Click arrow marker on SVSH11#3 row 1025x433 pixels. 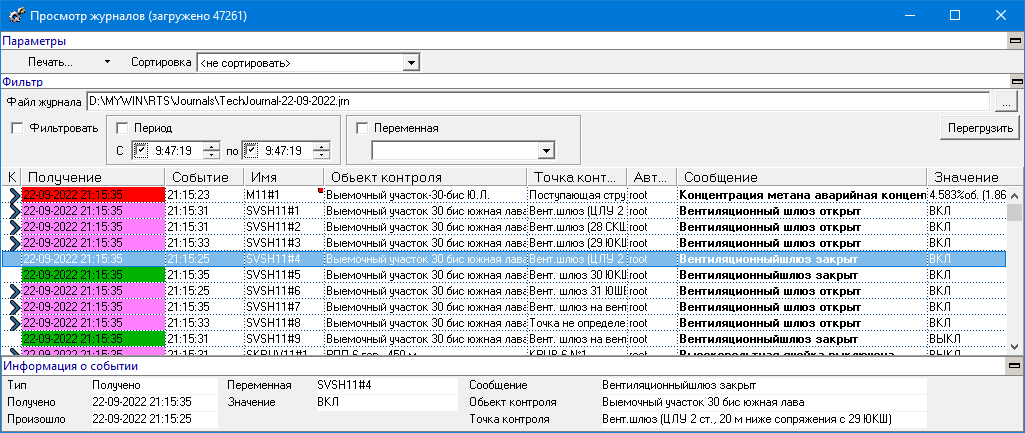click(x=14, y=243)
